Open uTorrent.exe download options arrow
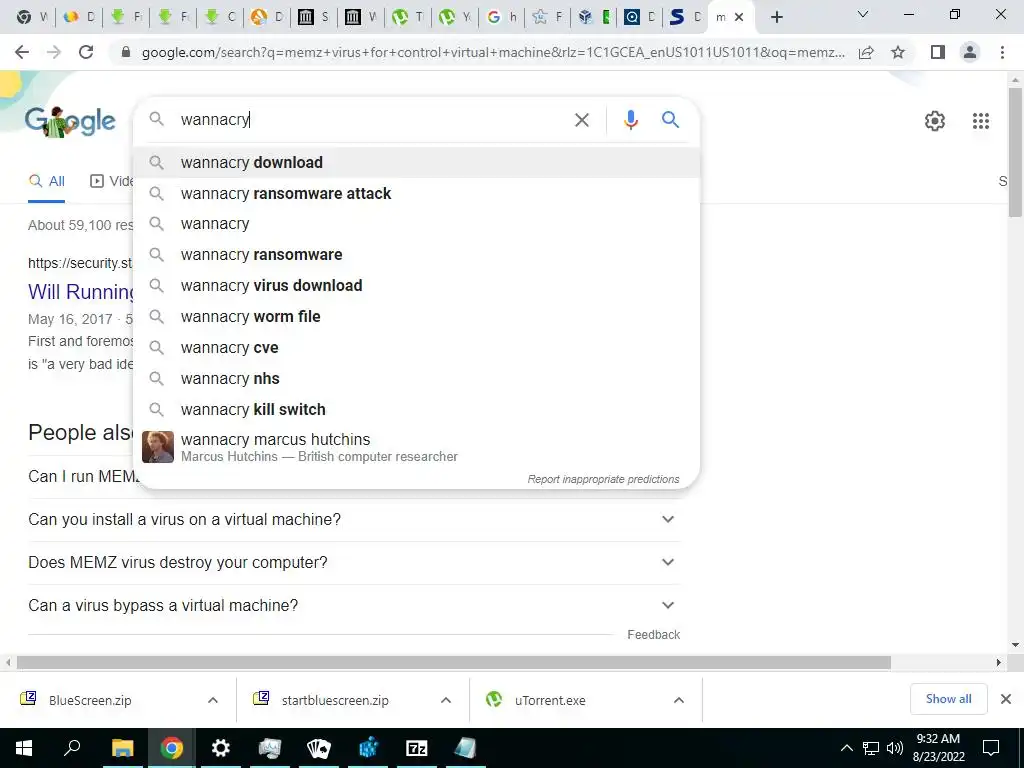The width and height of the screenshot is (1024, 768). [679, 700]
